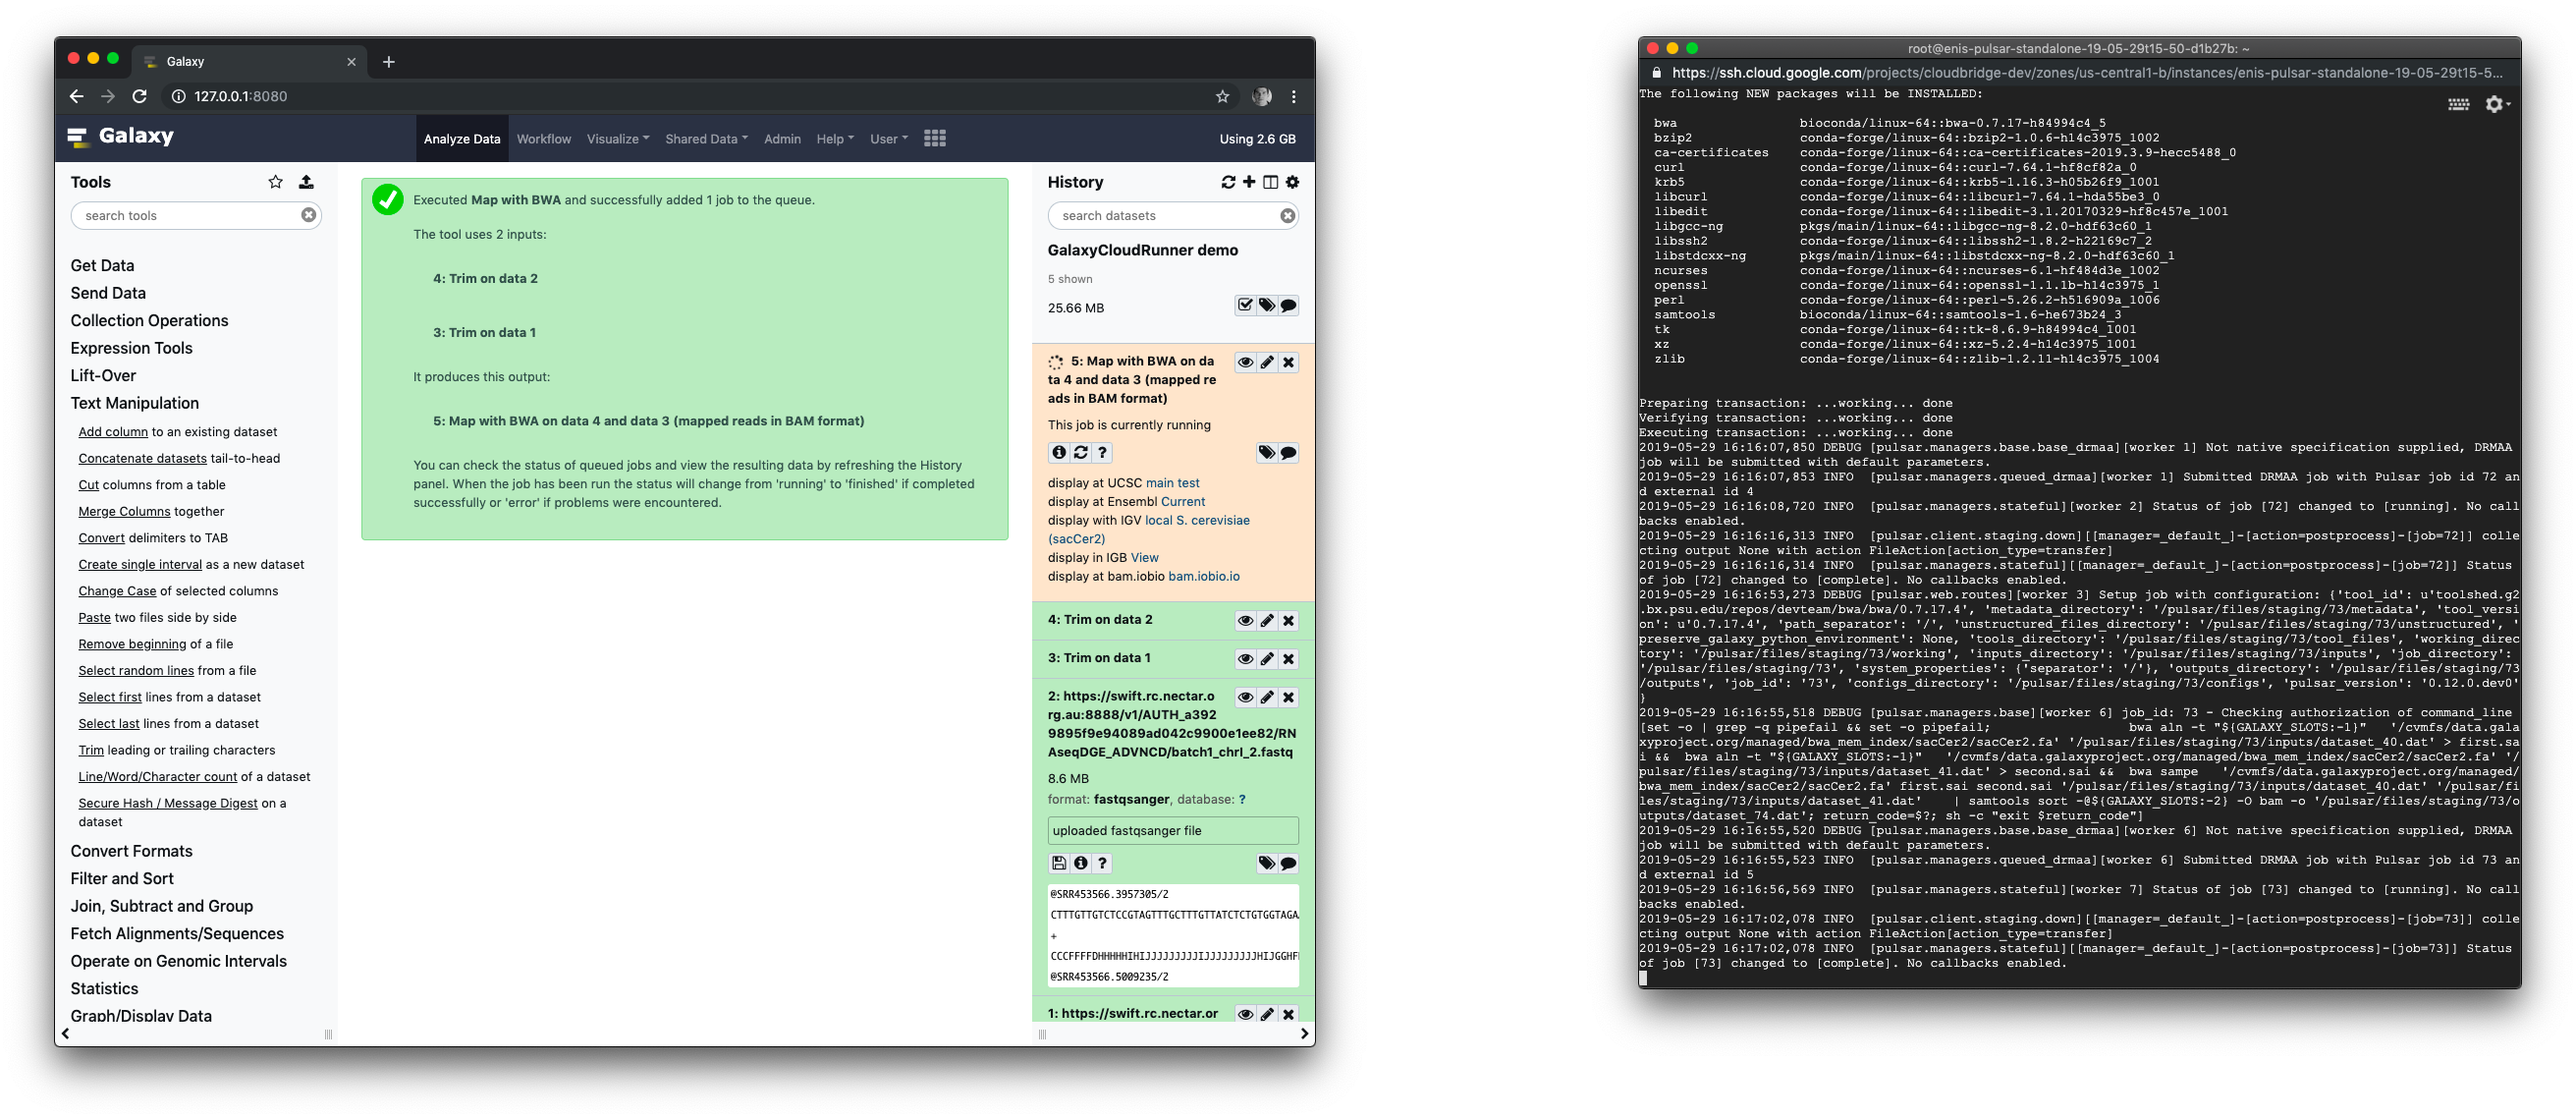Refresh the history panel

pos(1228,182)
